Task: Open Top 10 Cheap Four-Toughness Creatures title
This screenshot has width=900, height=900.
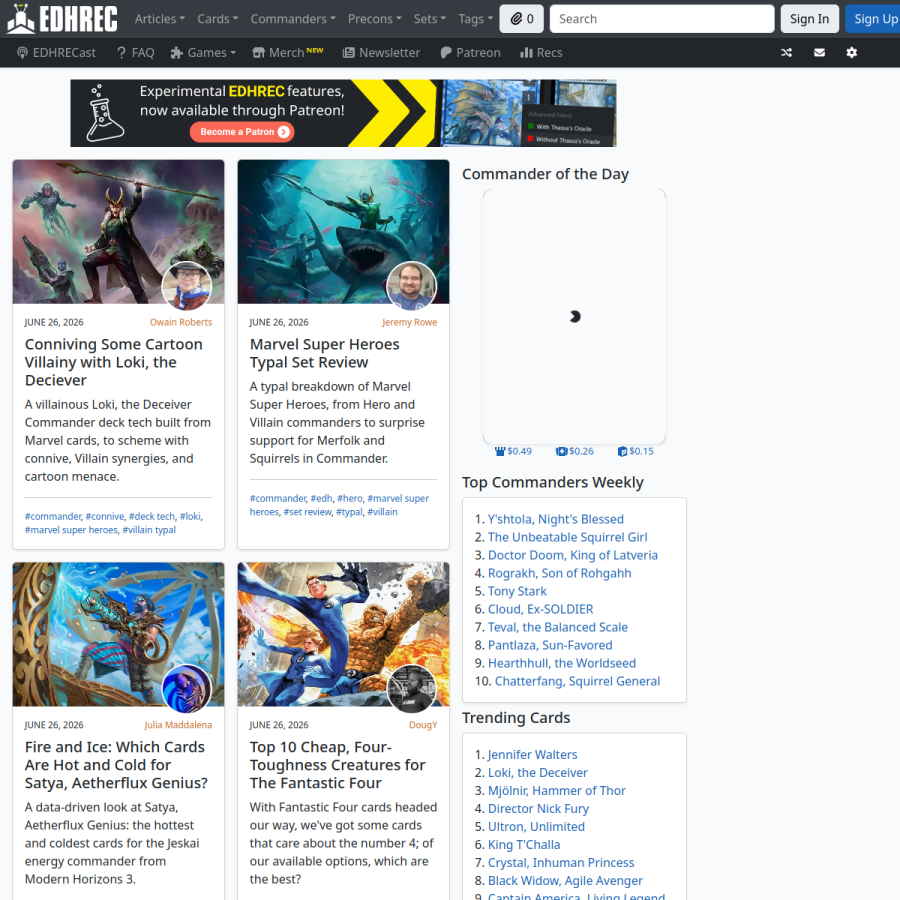Action: coord(338,765)
